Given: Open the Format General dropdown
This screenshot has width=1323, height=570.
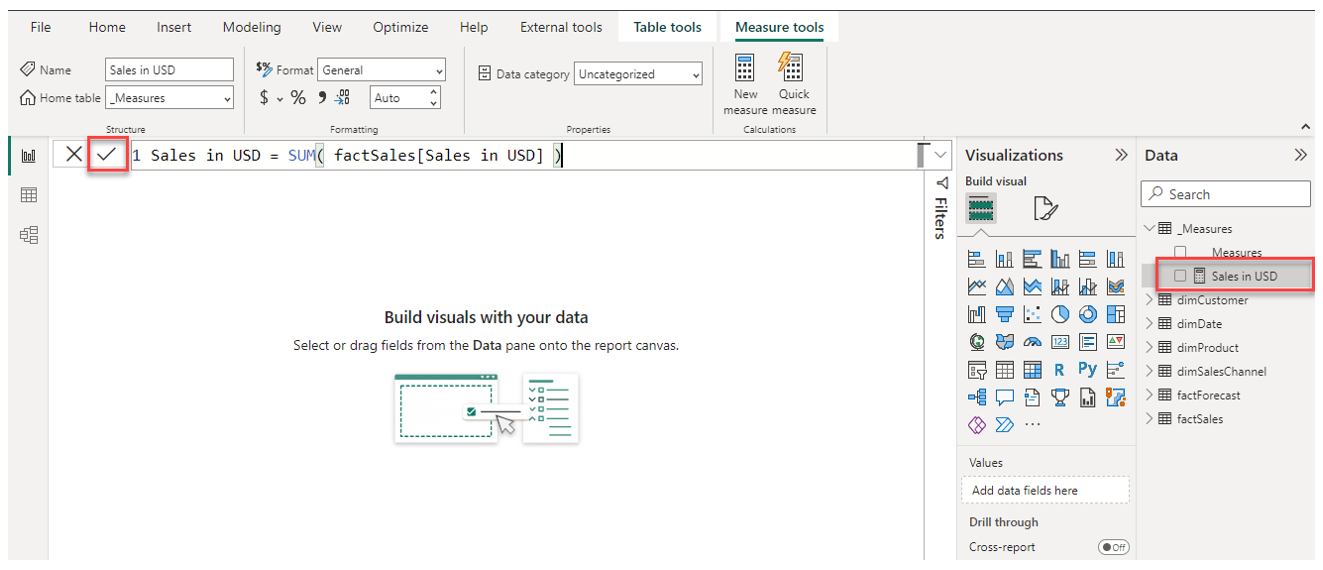Looking at the screenshot, I should (x=381, y=70).
